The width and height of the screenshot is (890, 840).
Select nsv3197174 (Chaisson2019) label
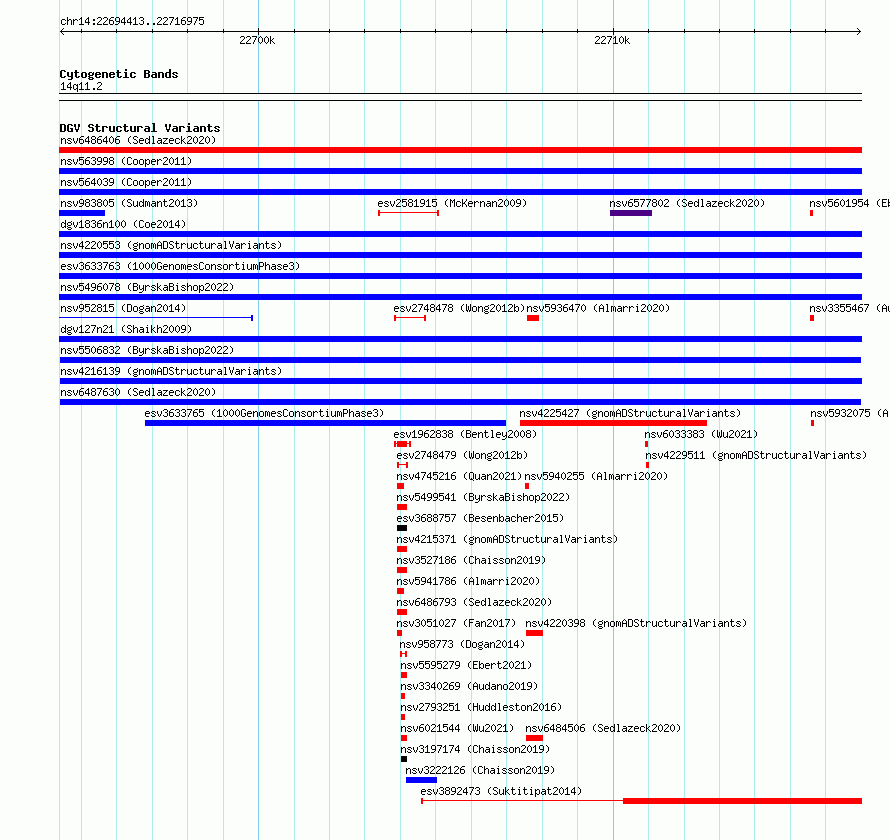coord(475,749)
